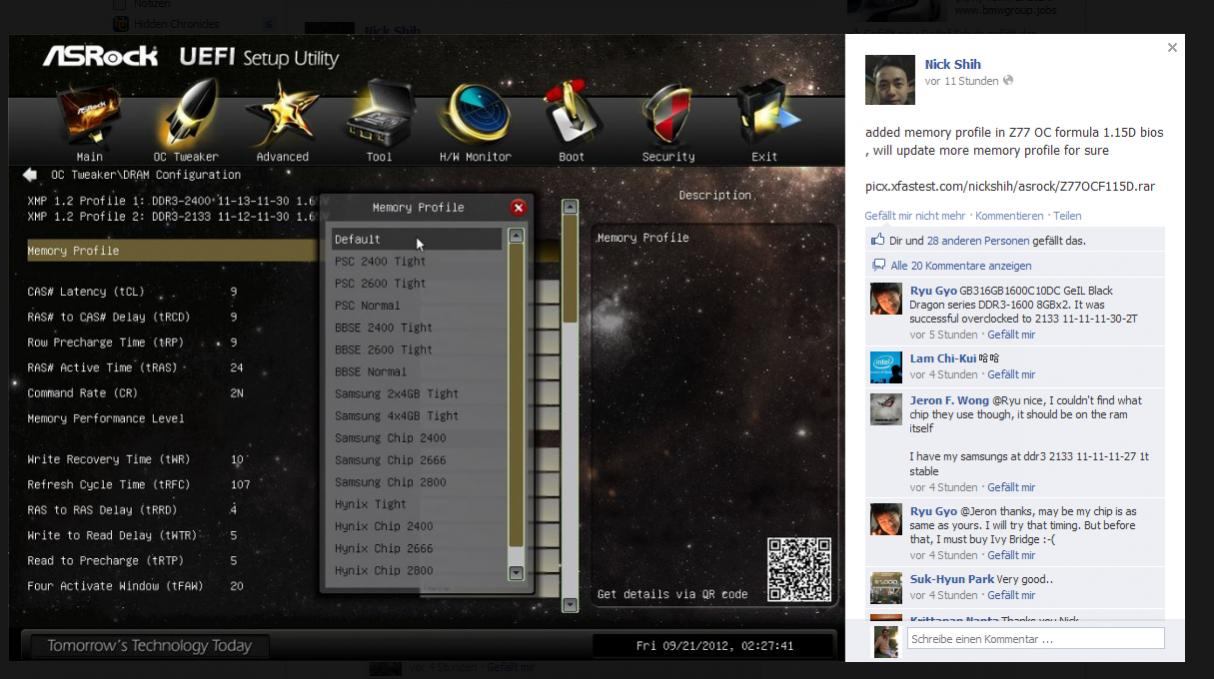Viewport: 1214px width, 679px height.
Task: Close the Facebook photo viewer
Action: point(1172,47)
